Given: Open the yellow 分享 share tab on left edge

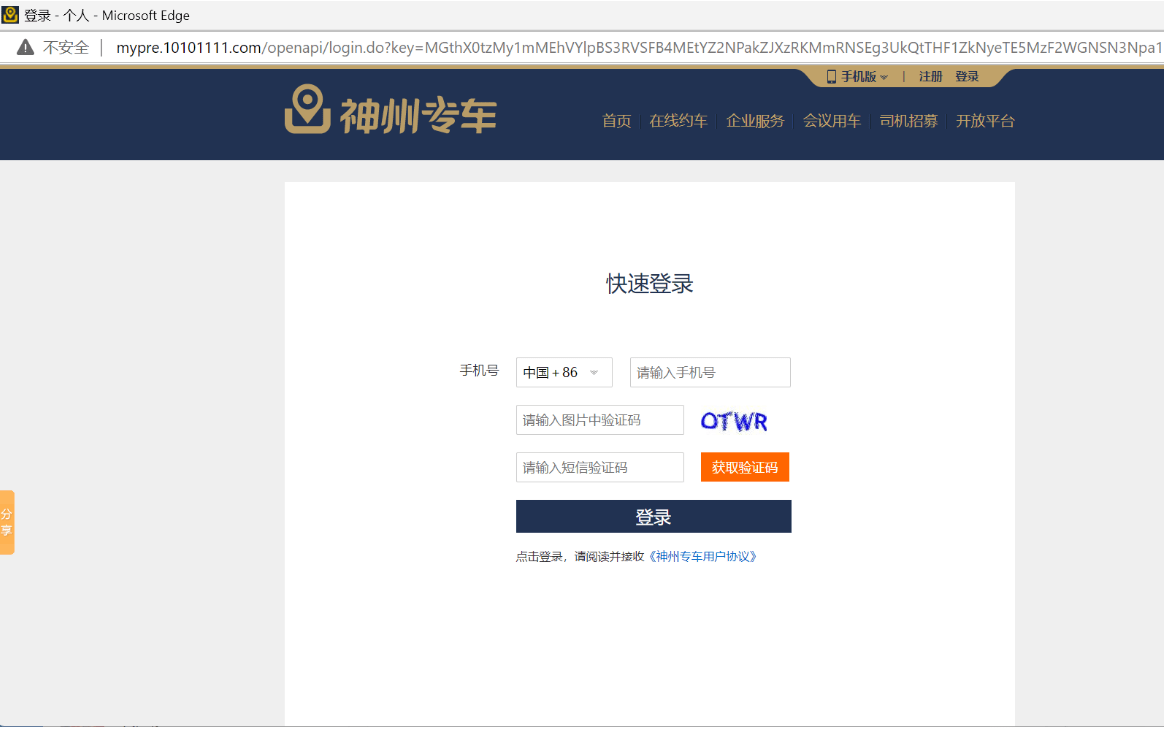Looking at the screenshot, I should click(6, 521).
